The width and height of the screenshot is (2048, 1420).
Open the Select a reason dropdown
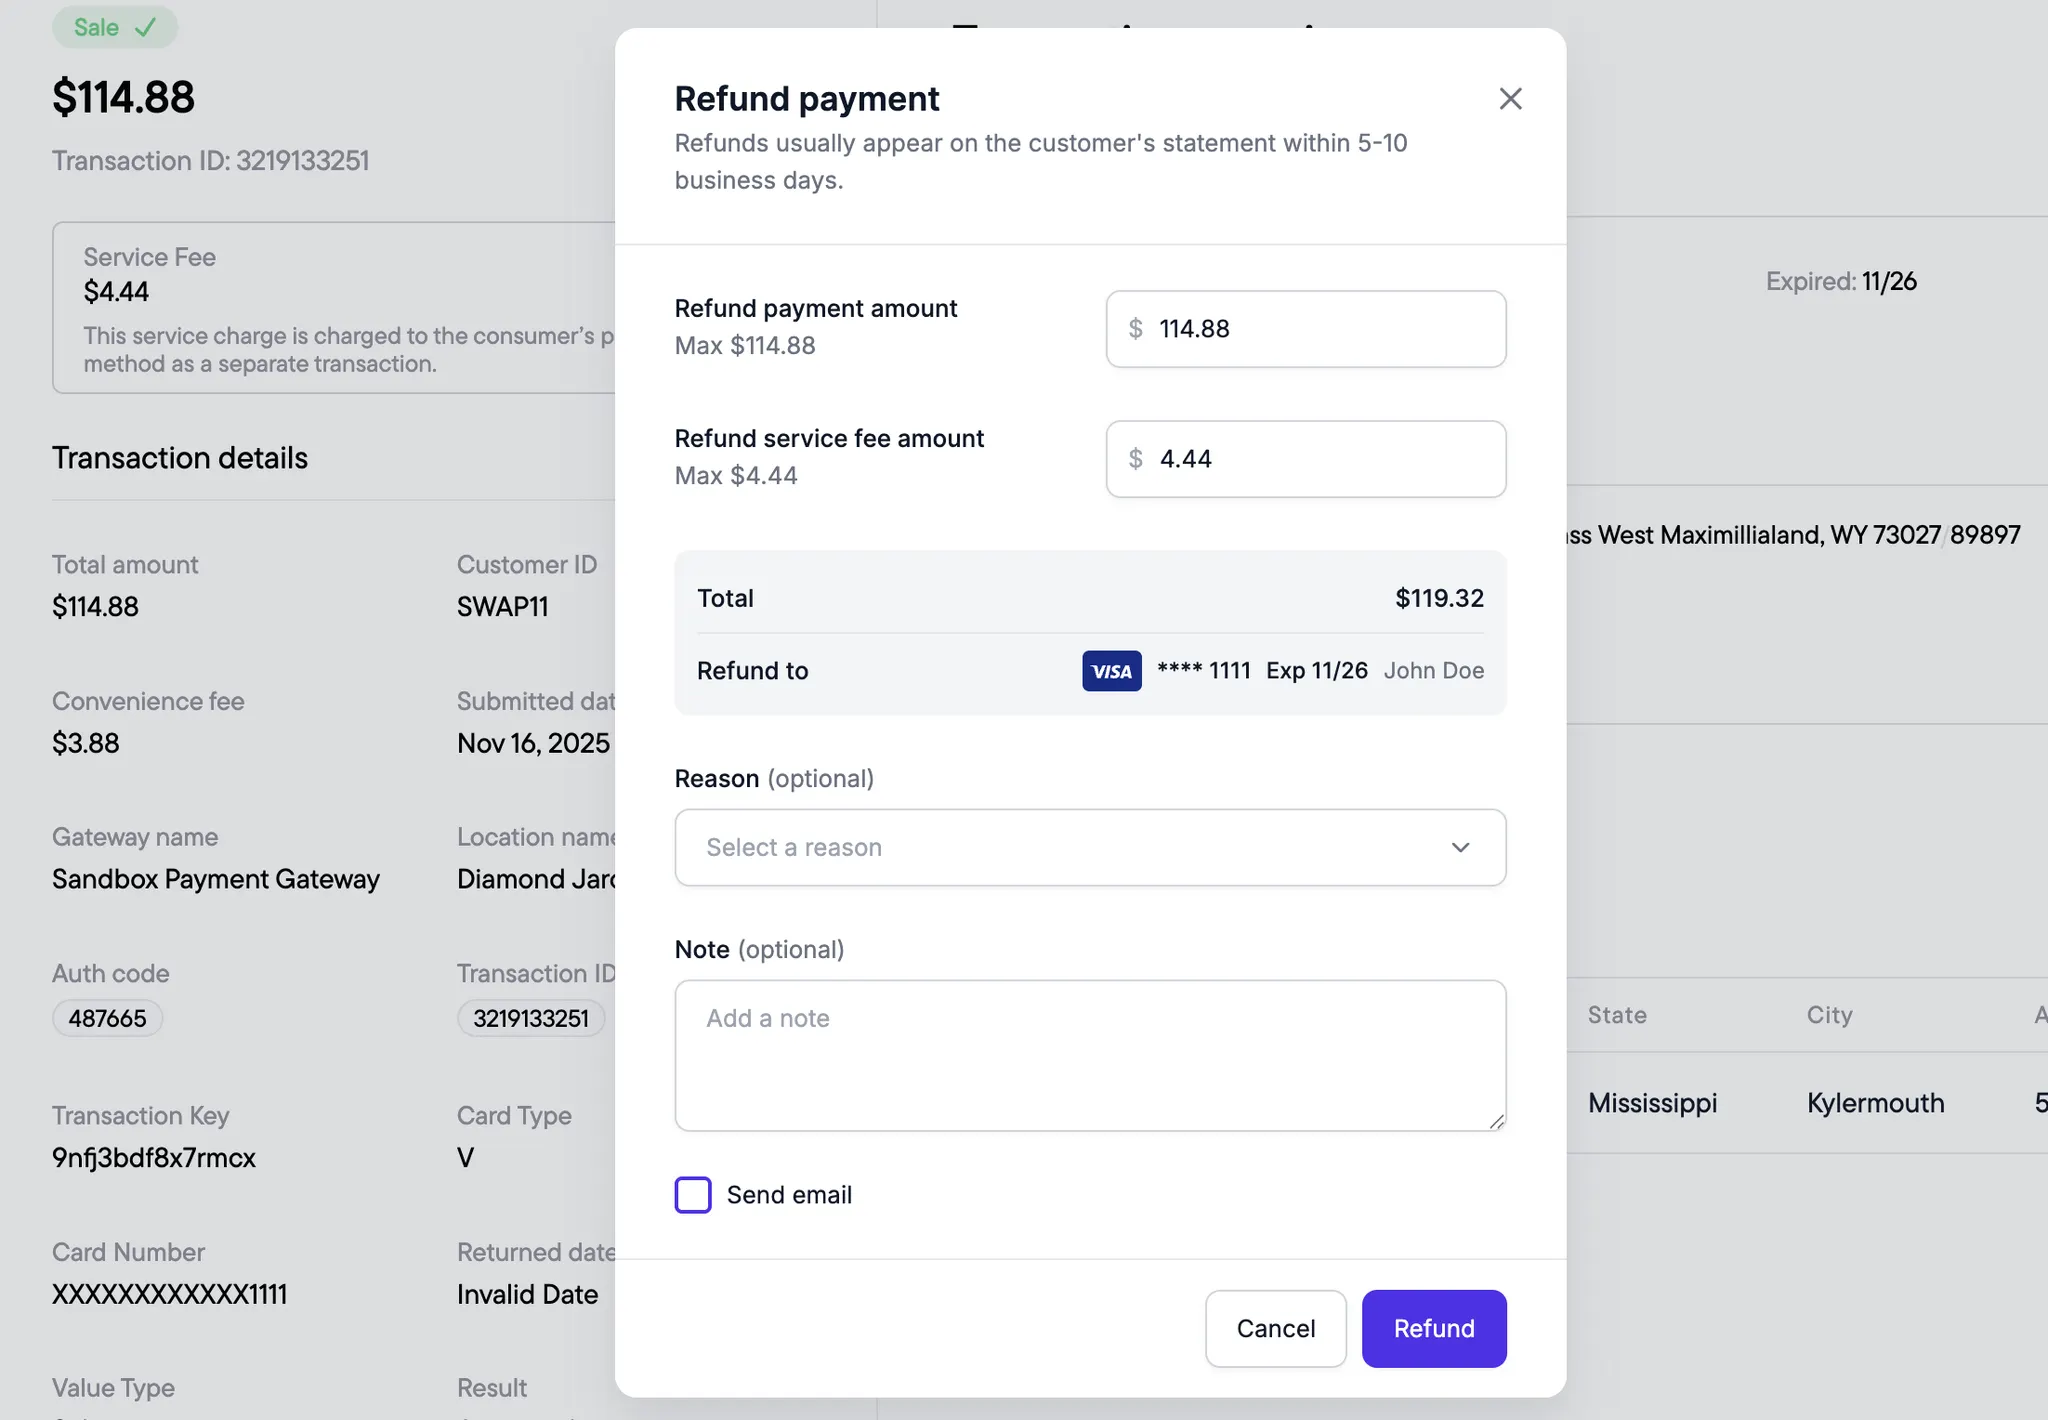click(x=1090, y=848)
